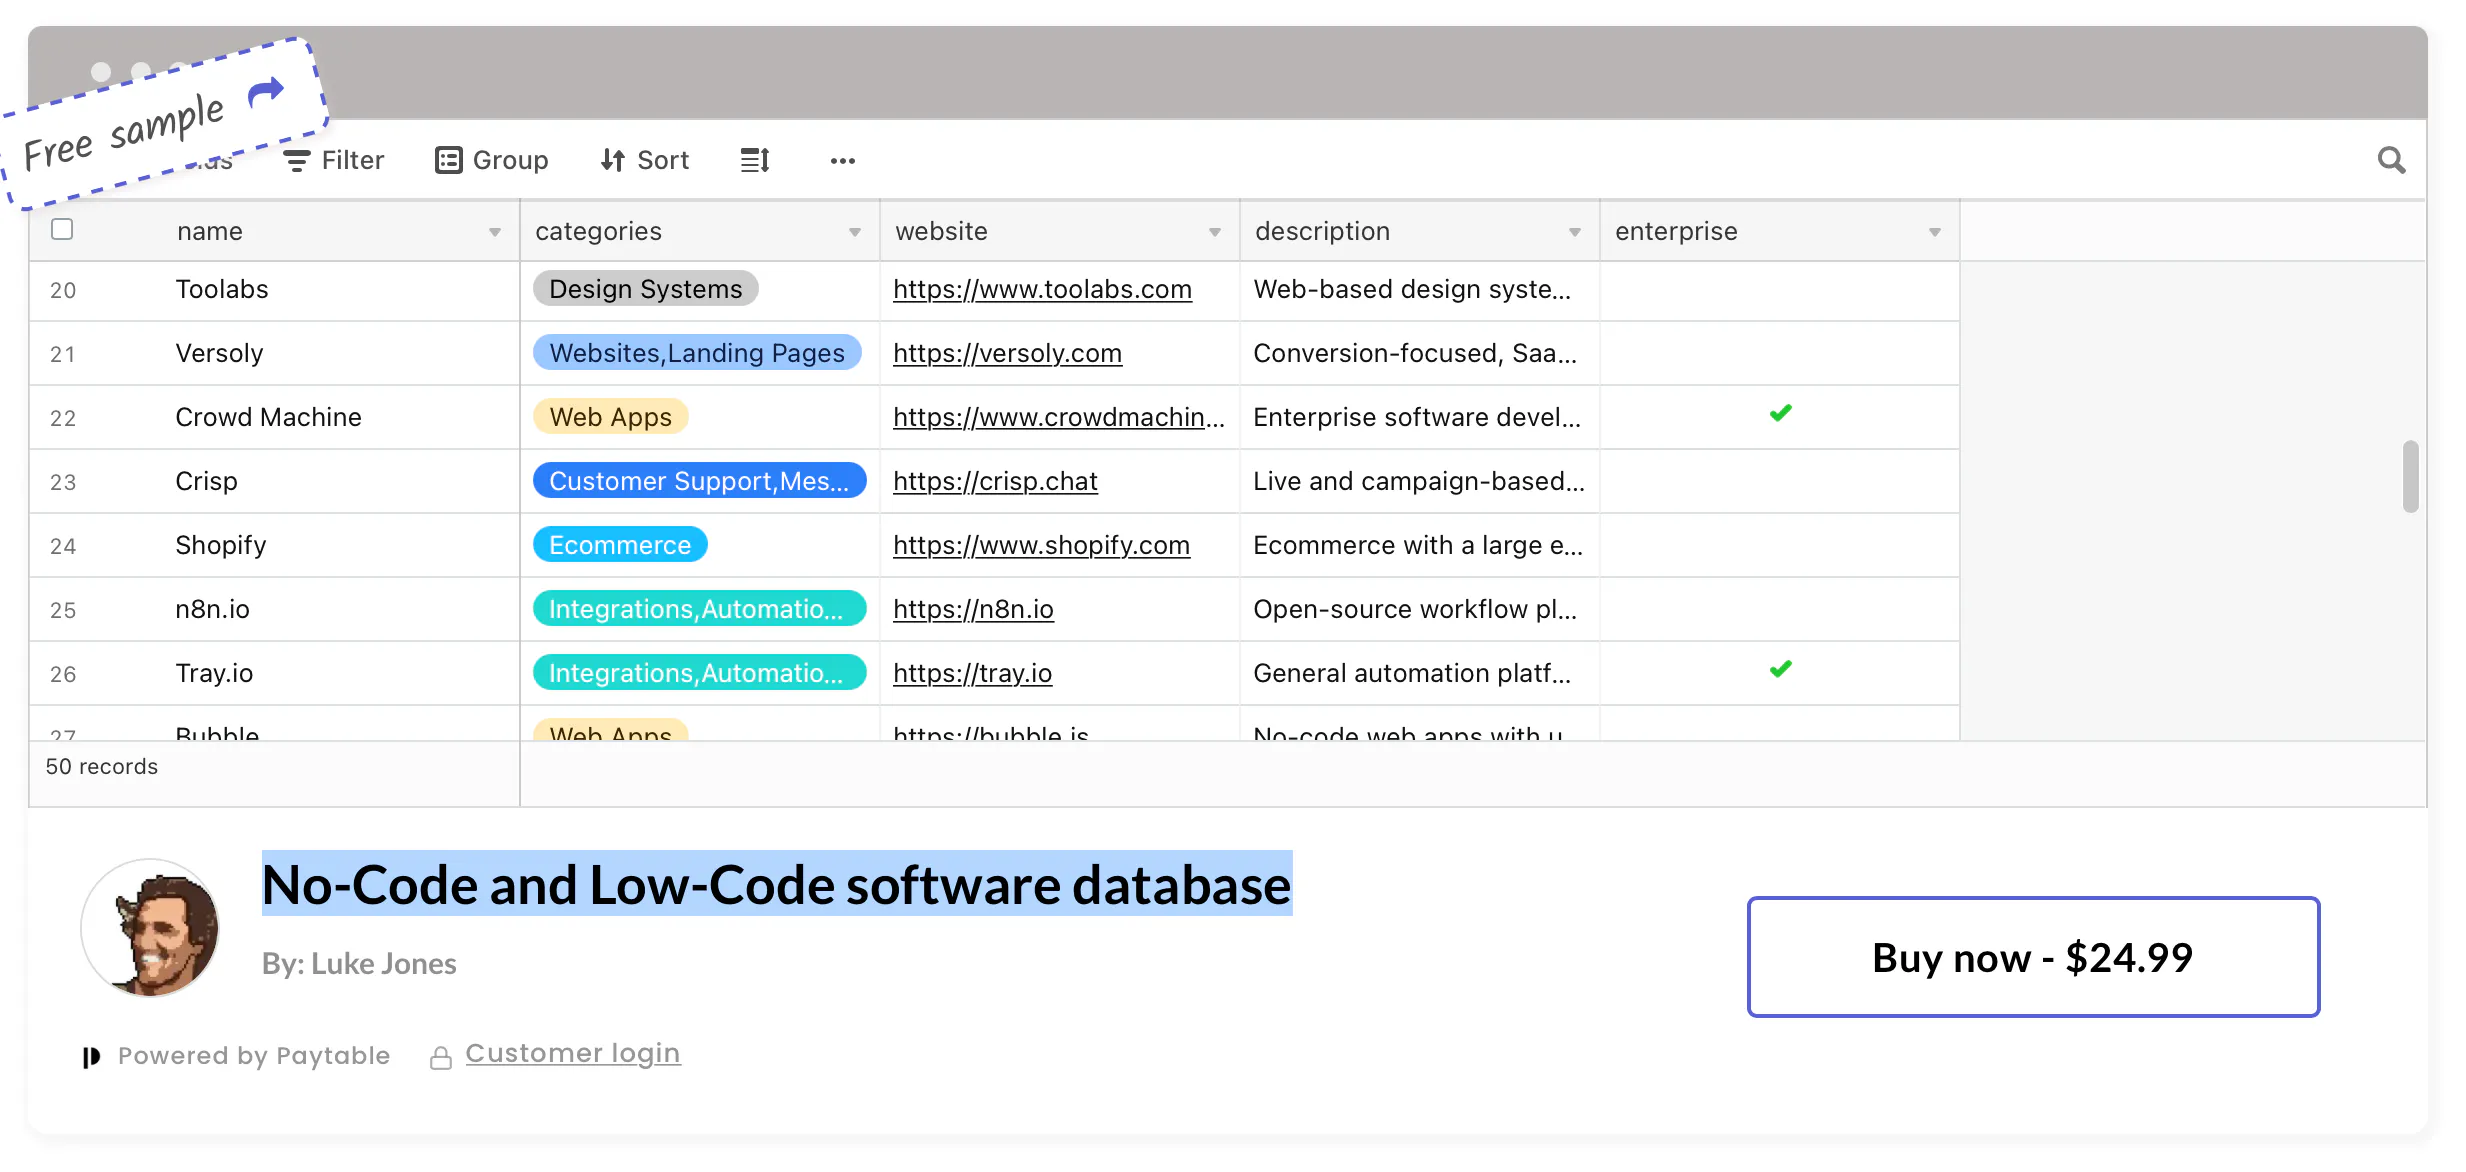The height and width of the screenshot is (1172, 2466).
Task: Open the tray.io website link
Action: (972, 673)
